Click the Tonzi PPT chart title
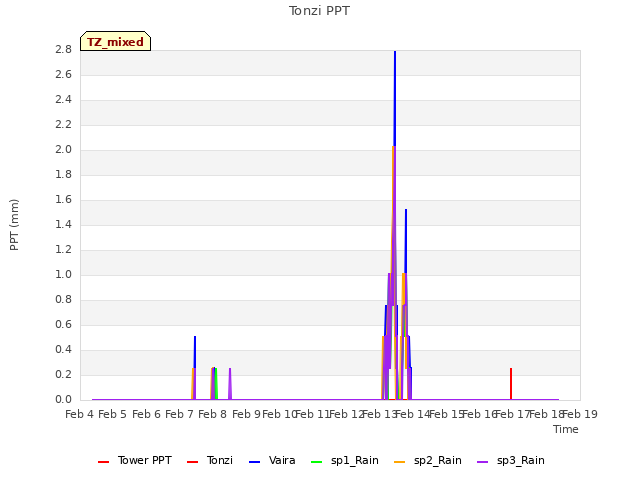640x480 pixels. [319, 11]
